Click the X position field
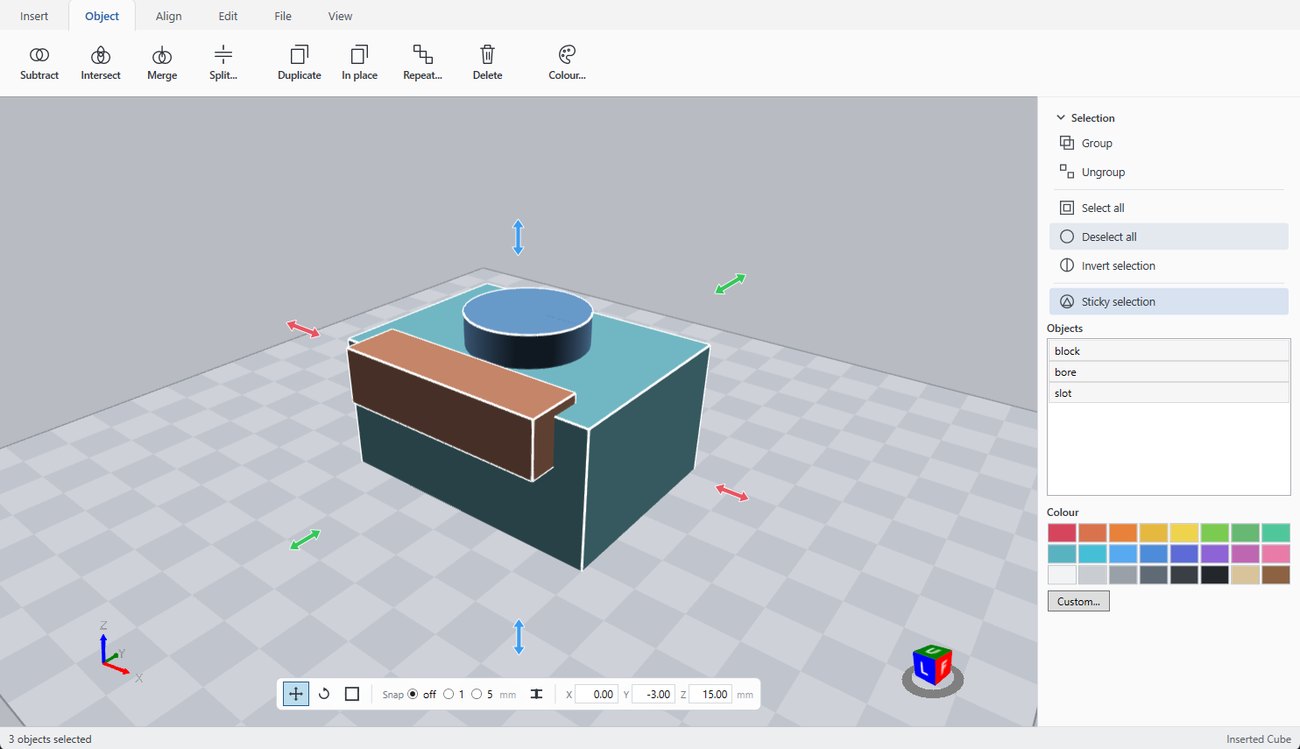This screenshot has width=1300, height=749. point(597,694)
